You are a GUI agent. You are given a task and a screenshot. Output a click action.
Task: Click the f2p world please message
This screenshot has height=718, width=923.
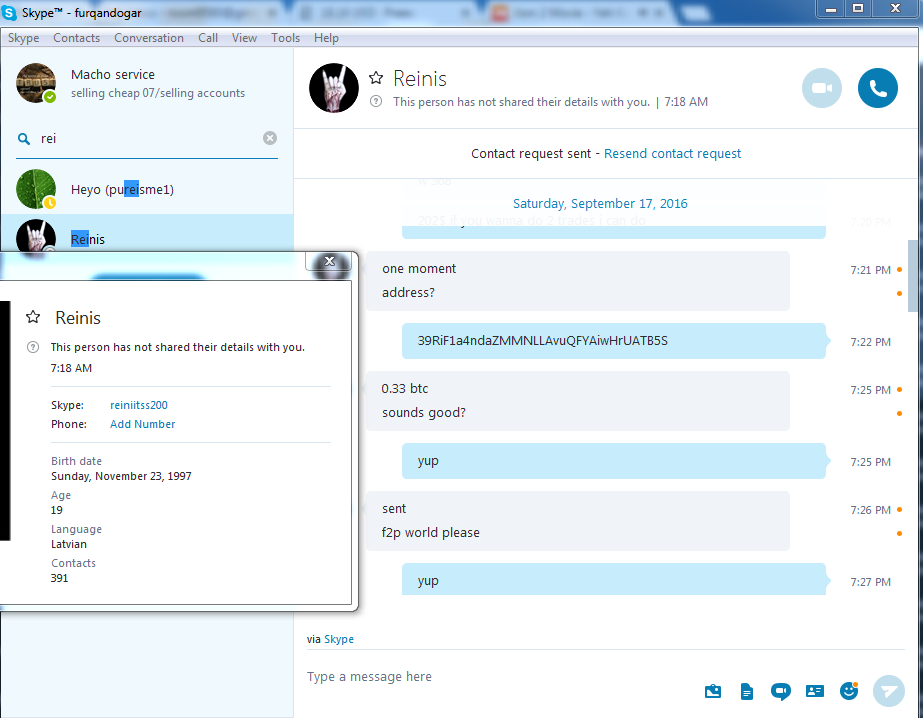tap(431, 533)
